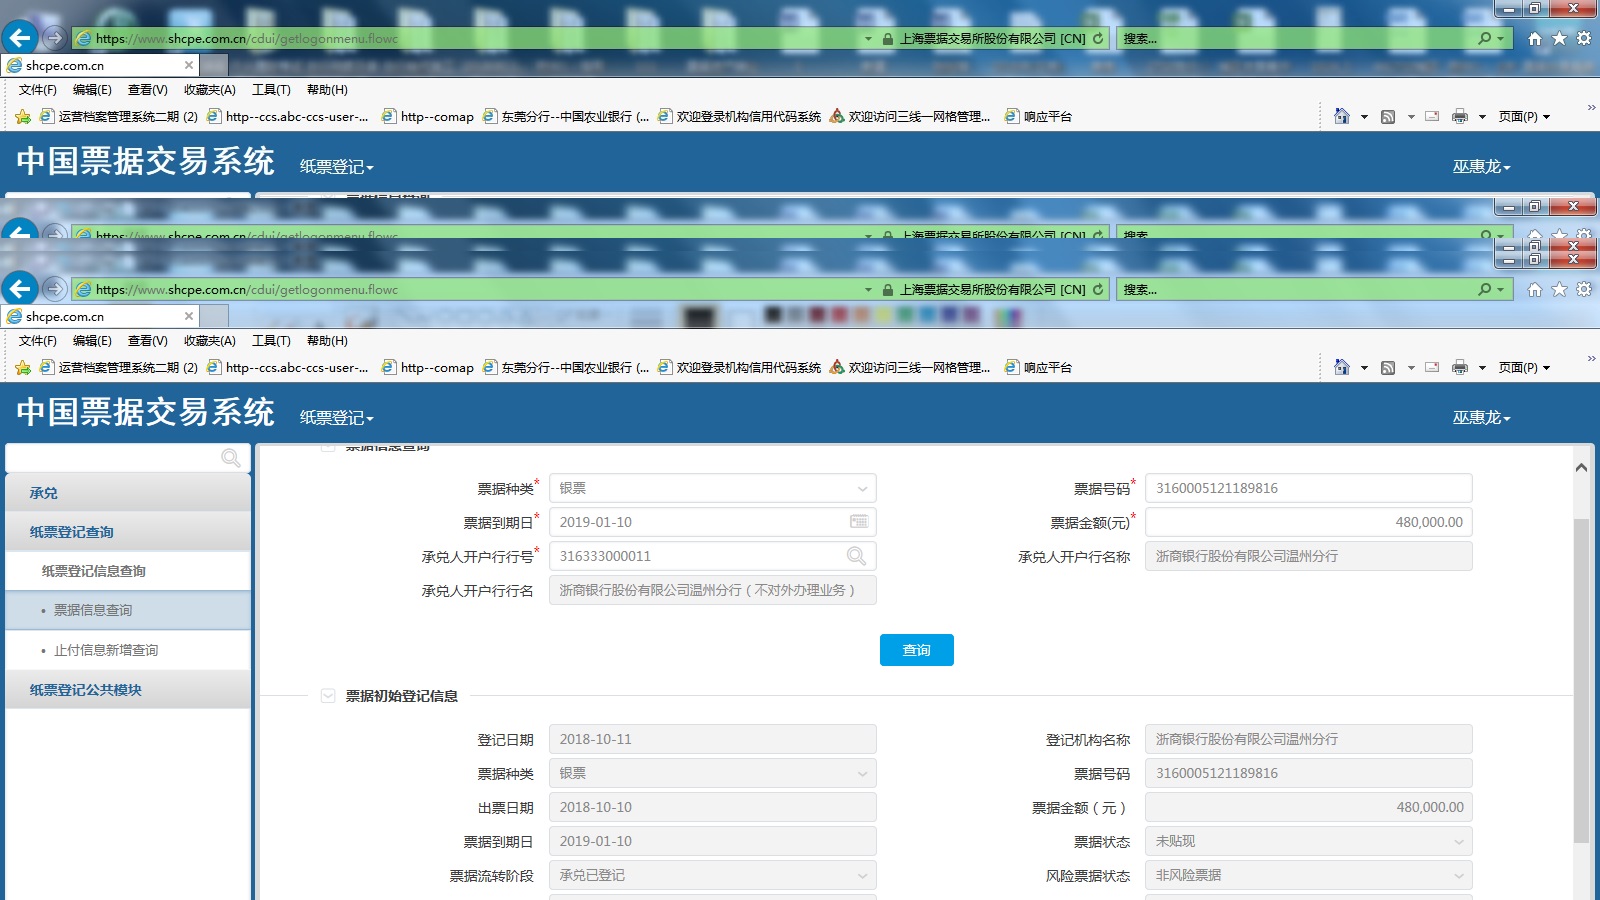The height and width of the screenshot is (900, 1600).
Task: Click the 票据号码 input in the query form
Action: tap(1308, 489)
